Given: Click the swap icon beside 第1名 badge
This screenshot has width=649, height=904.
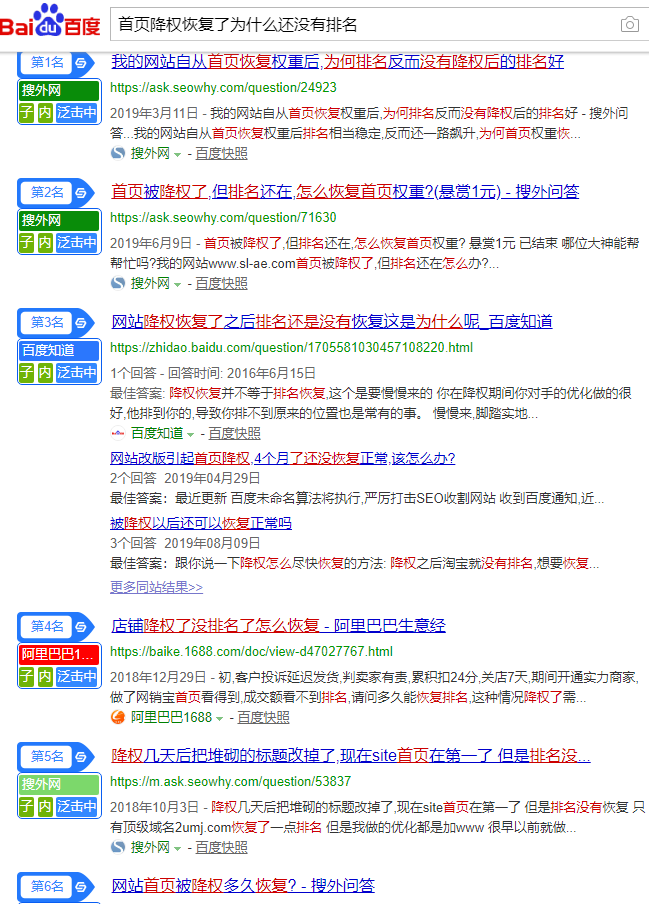Looking at the screenshot, I should pyautogui.click(x=81, y=63).
